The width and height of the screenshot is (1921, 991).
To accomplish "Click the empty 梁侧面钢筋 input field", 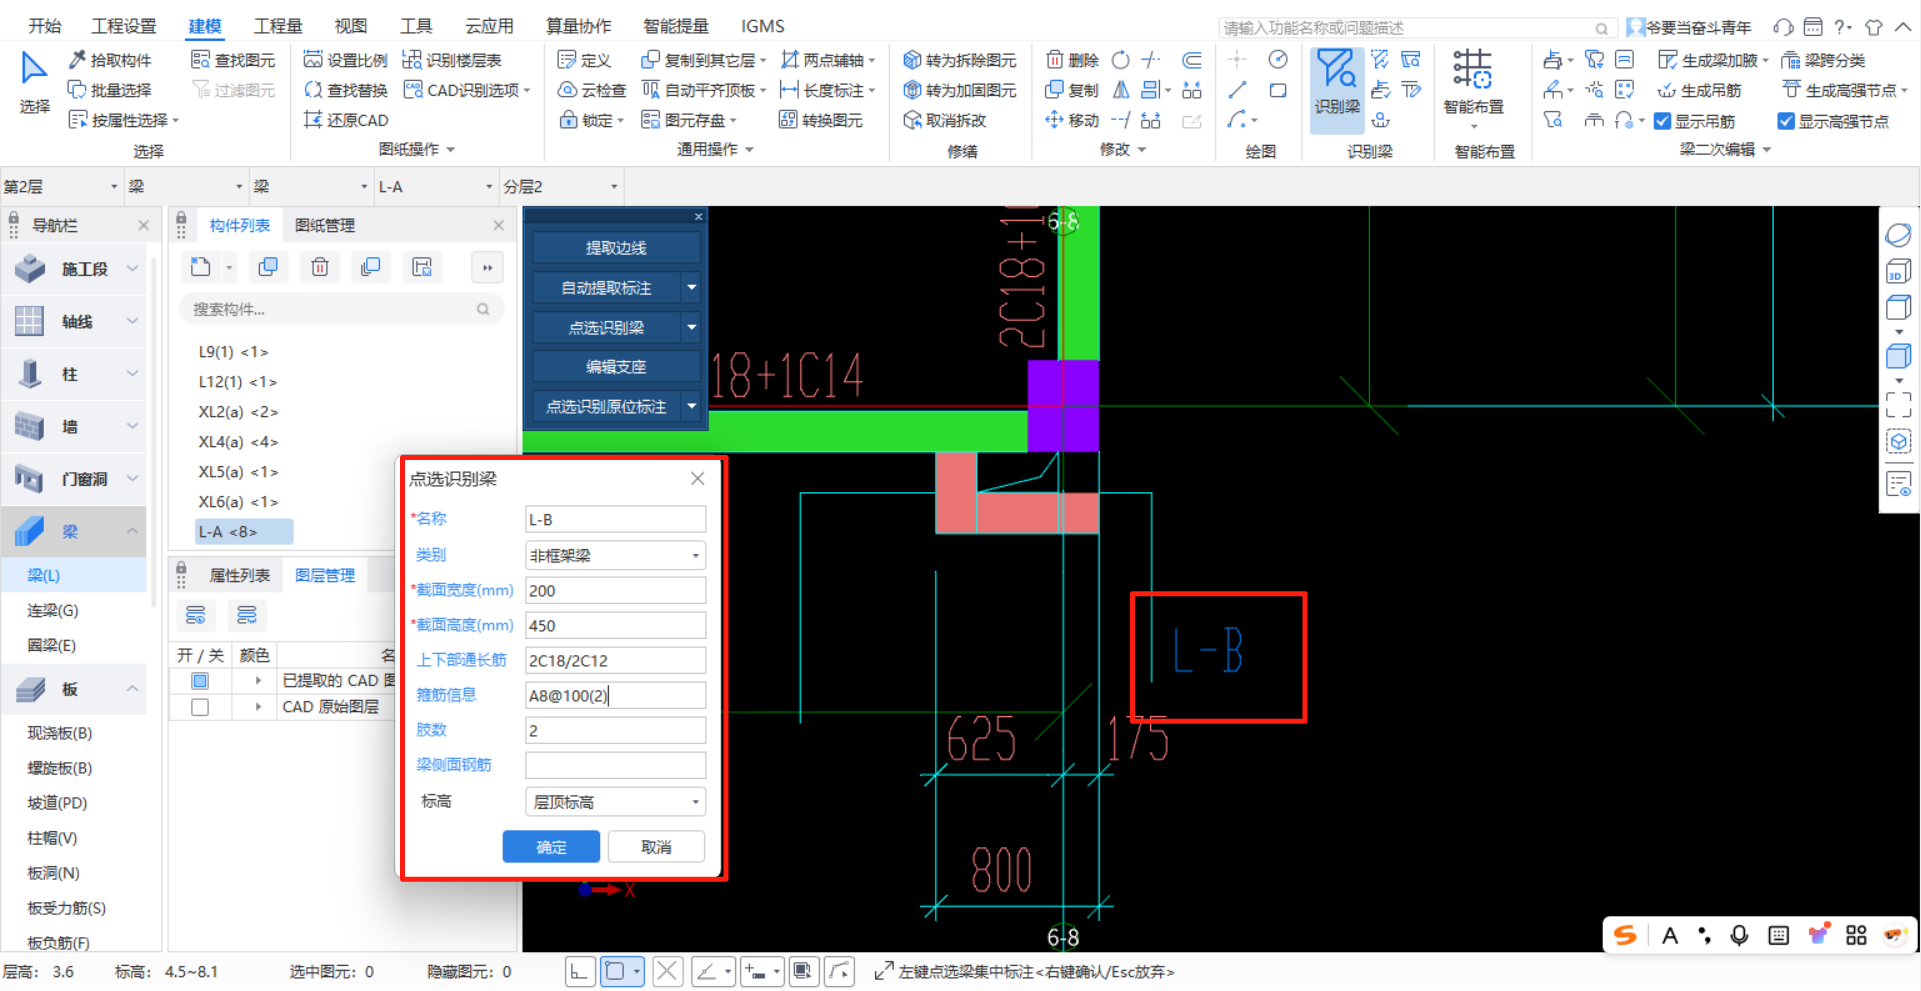I will [x=615, y=765].
